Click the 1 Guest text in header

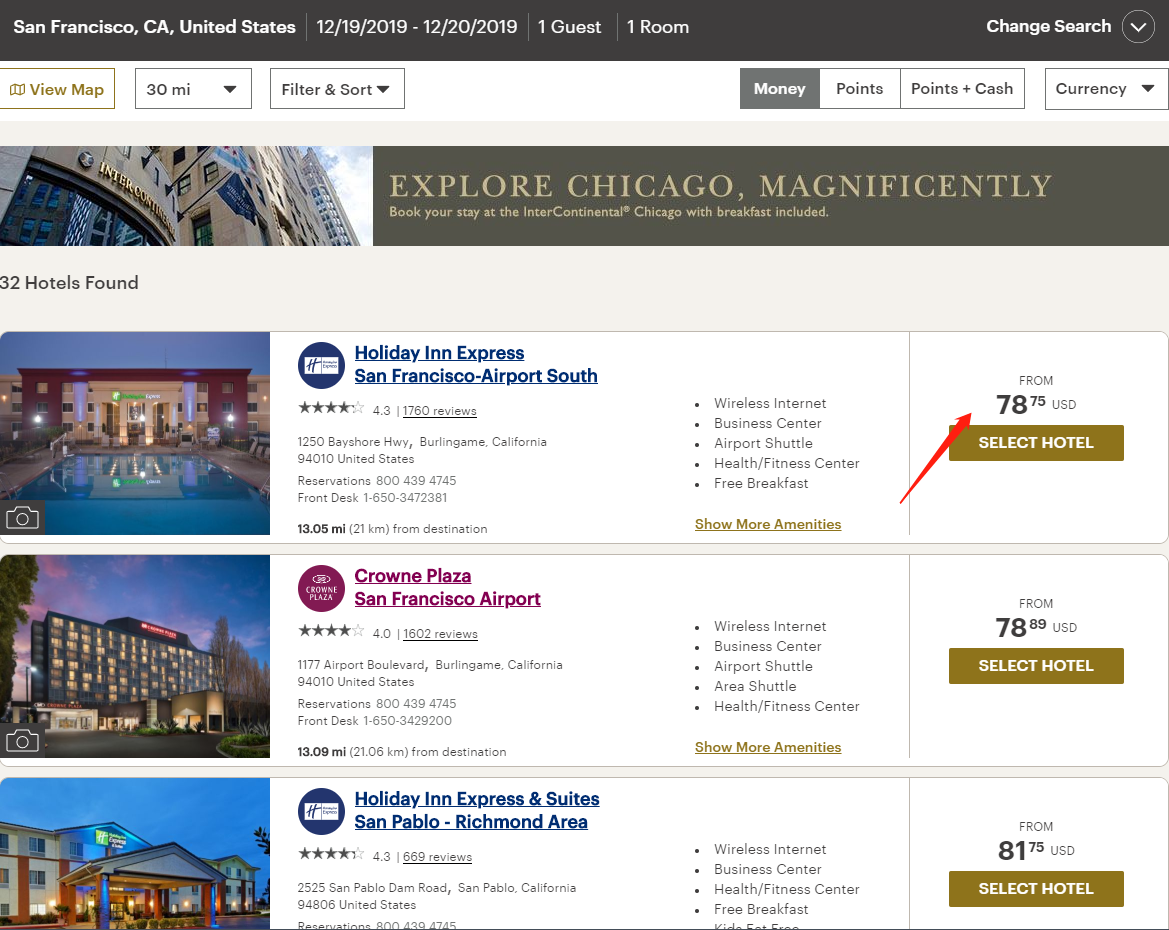(x=569, y=27)
